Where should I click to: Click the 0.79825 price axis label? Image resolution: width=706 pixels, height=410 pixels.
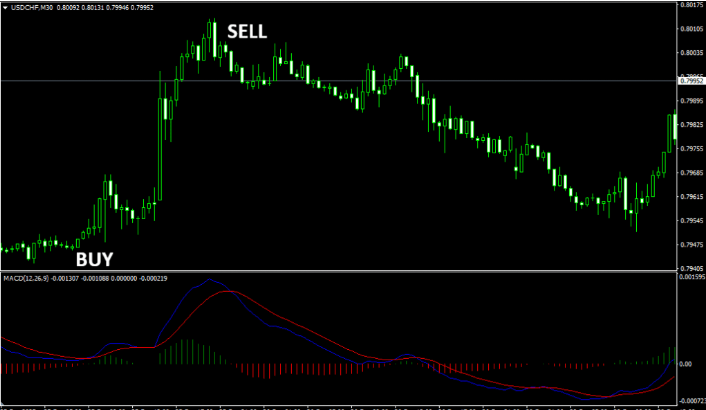point(690,125)
